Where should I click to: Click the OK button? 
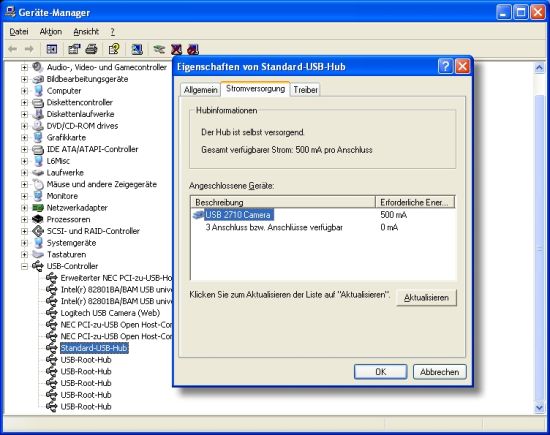tap(381, 372)
